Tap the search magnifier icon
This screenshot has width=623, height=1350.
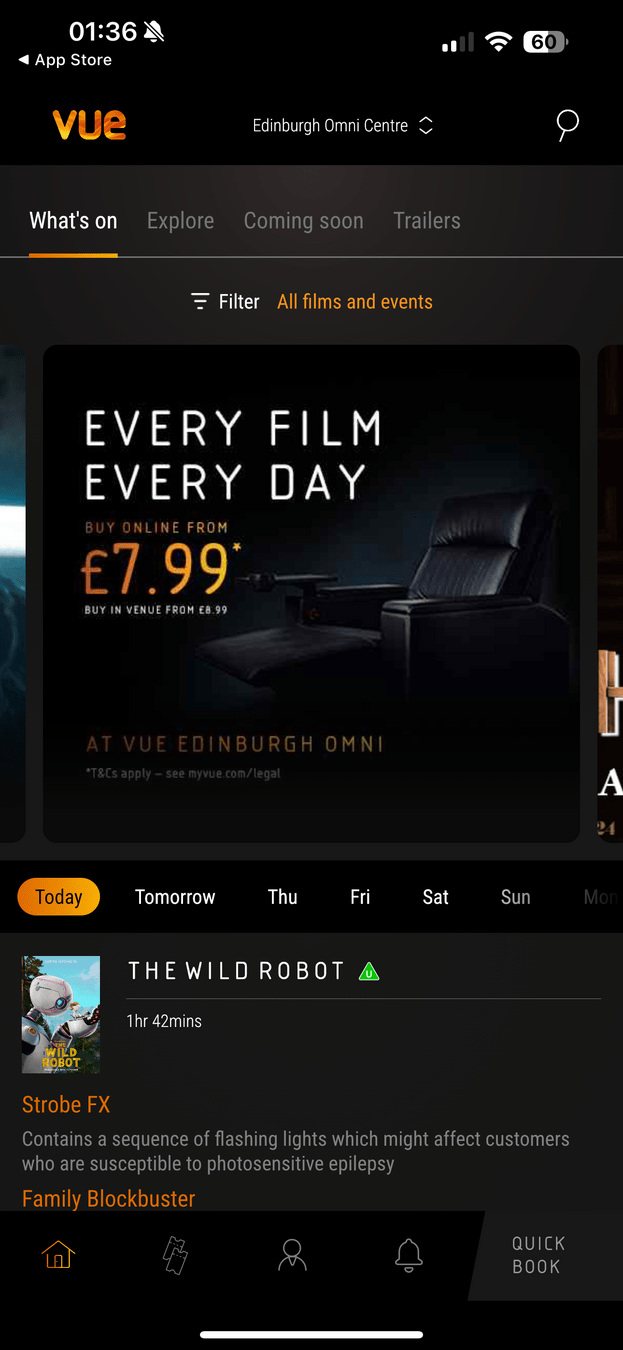tap(567, 126)
